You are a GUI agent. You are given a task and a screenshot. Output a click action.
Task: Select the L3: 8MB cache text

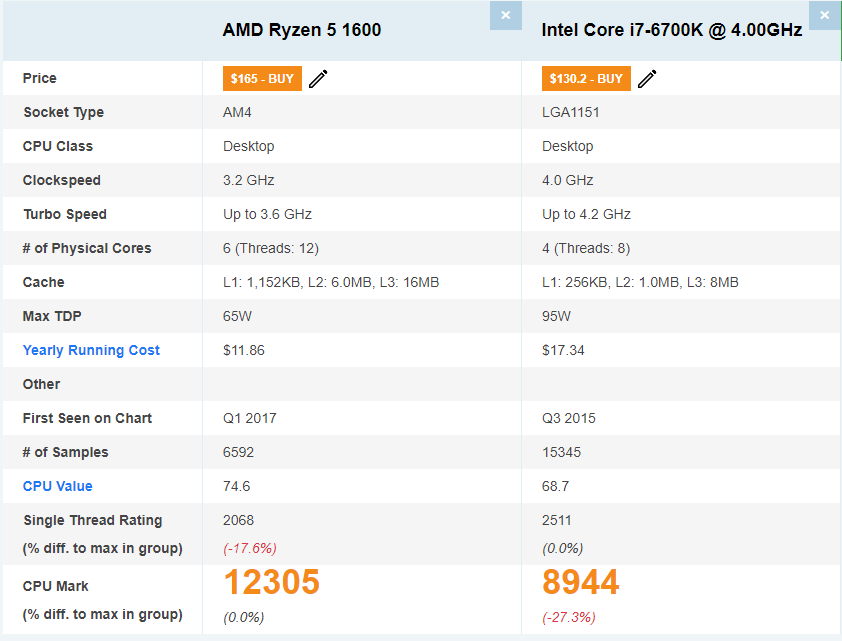tap(713, 282)
